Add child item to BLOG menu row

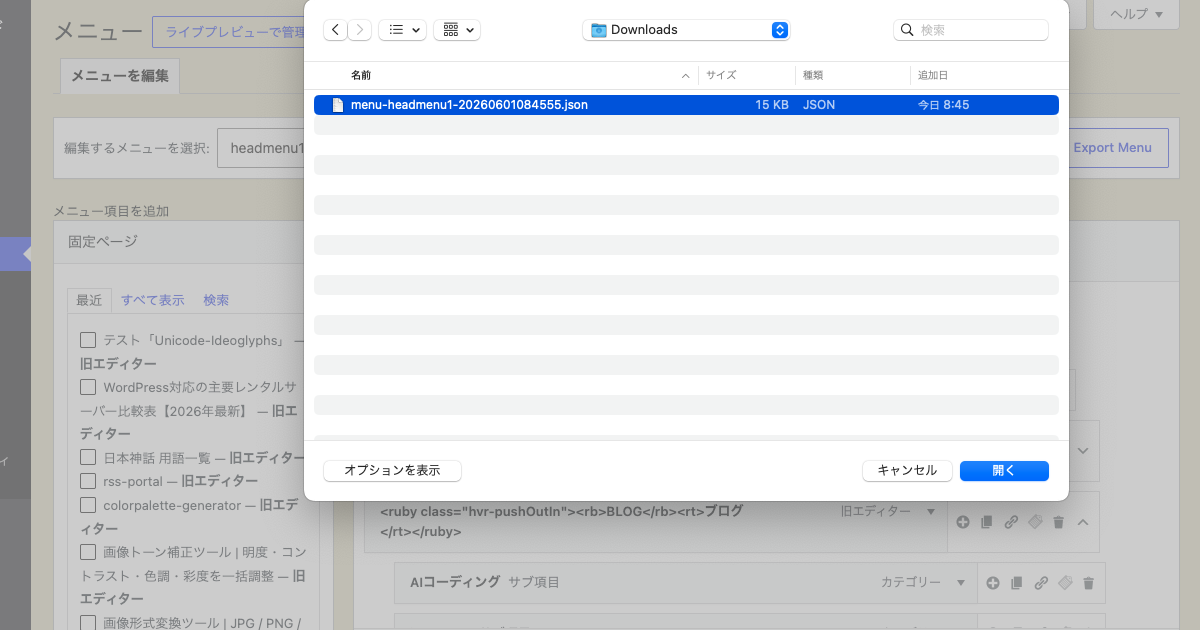point(962,522)
